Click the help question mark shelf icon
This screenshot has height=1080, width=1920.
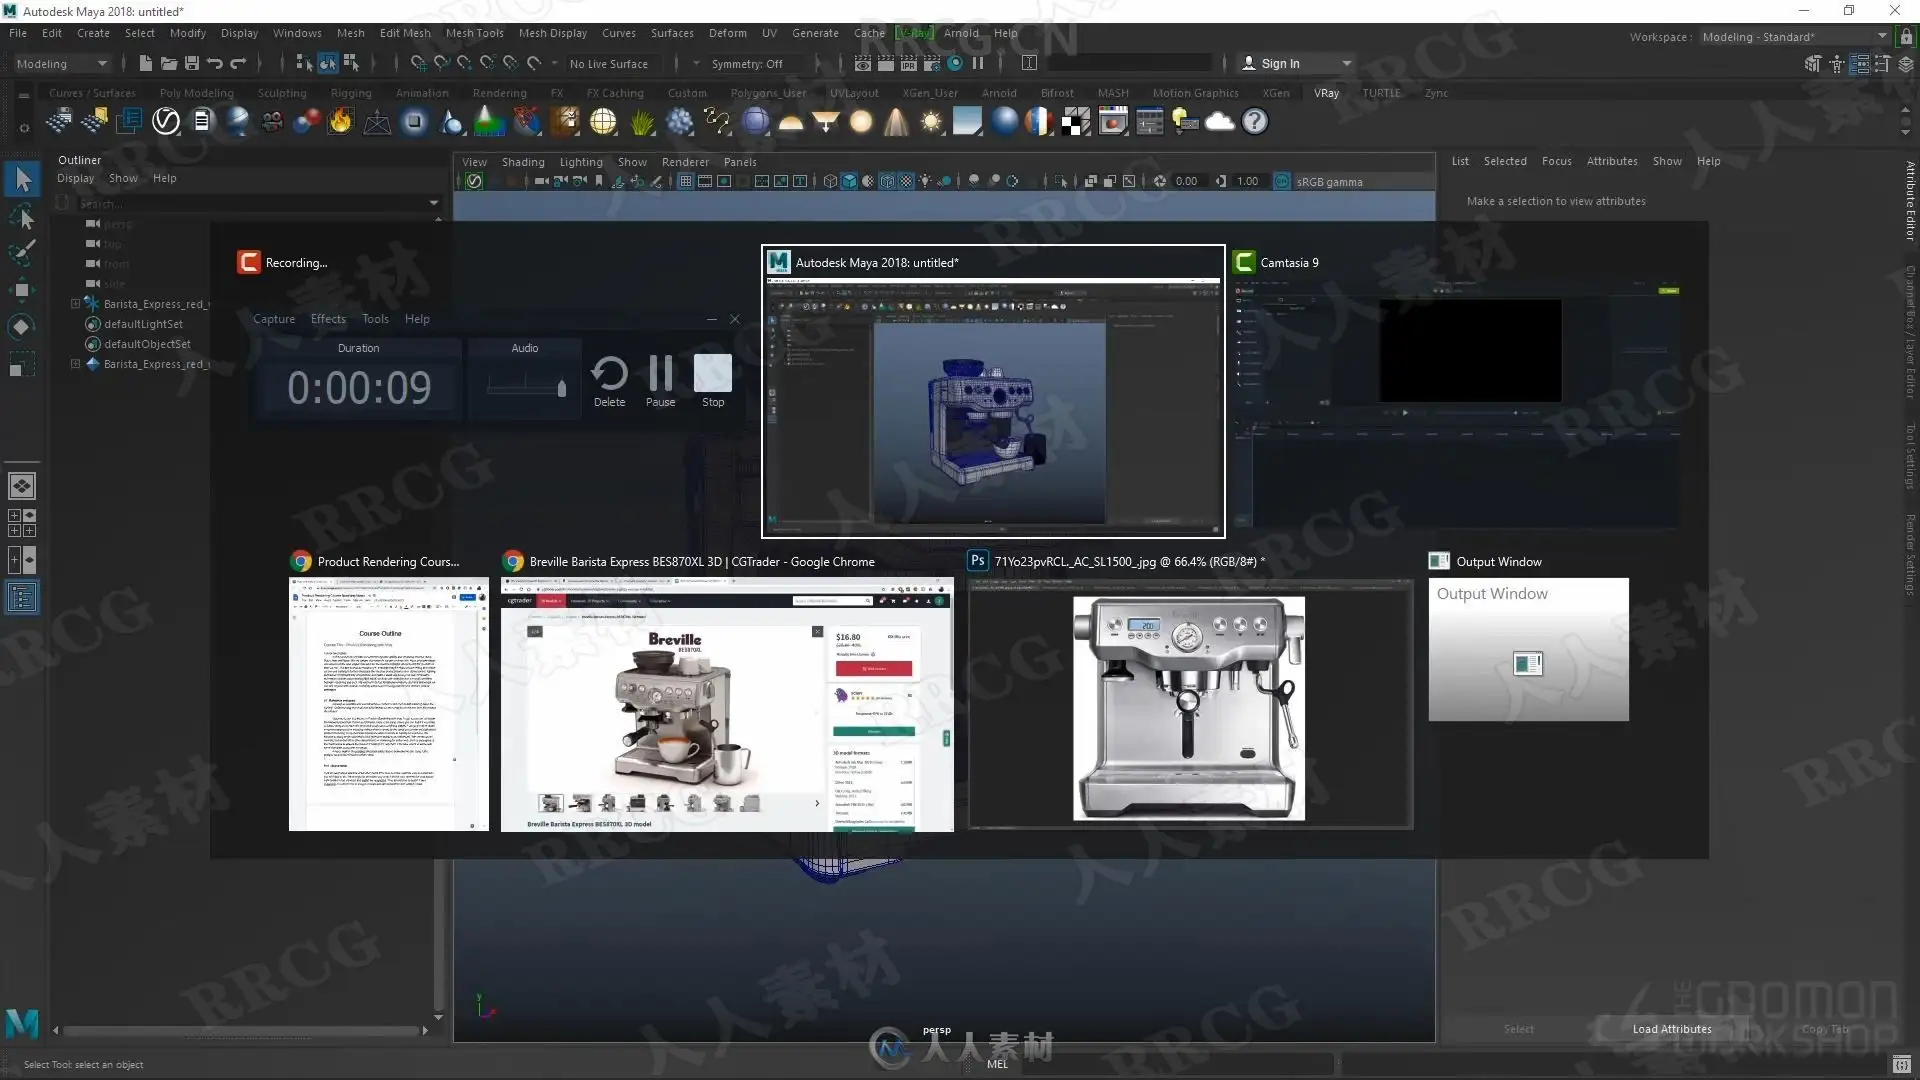[x=1254, y=122]
